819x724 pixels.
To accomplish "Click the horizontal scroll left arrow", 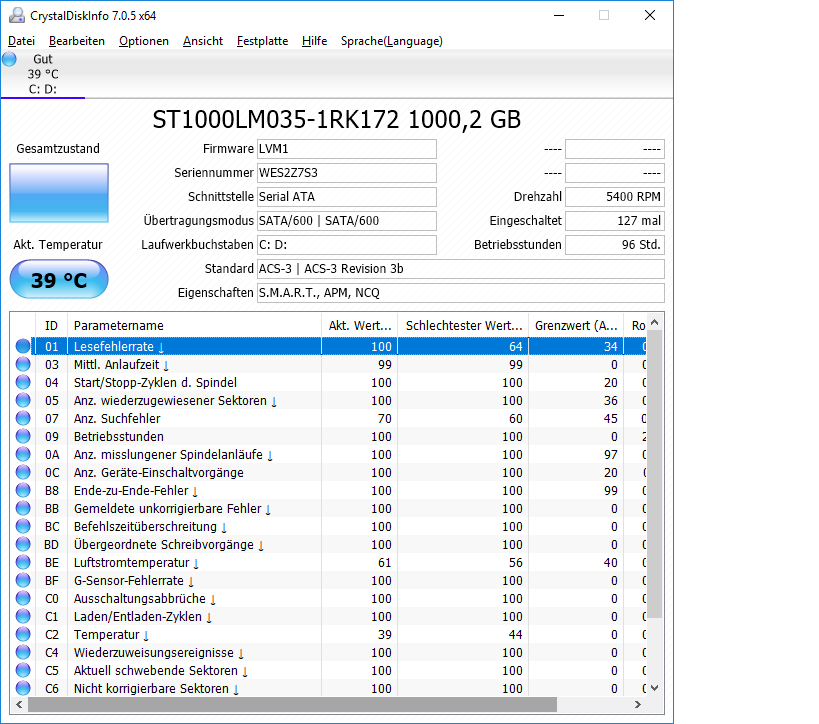I will tap(19, 705).
